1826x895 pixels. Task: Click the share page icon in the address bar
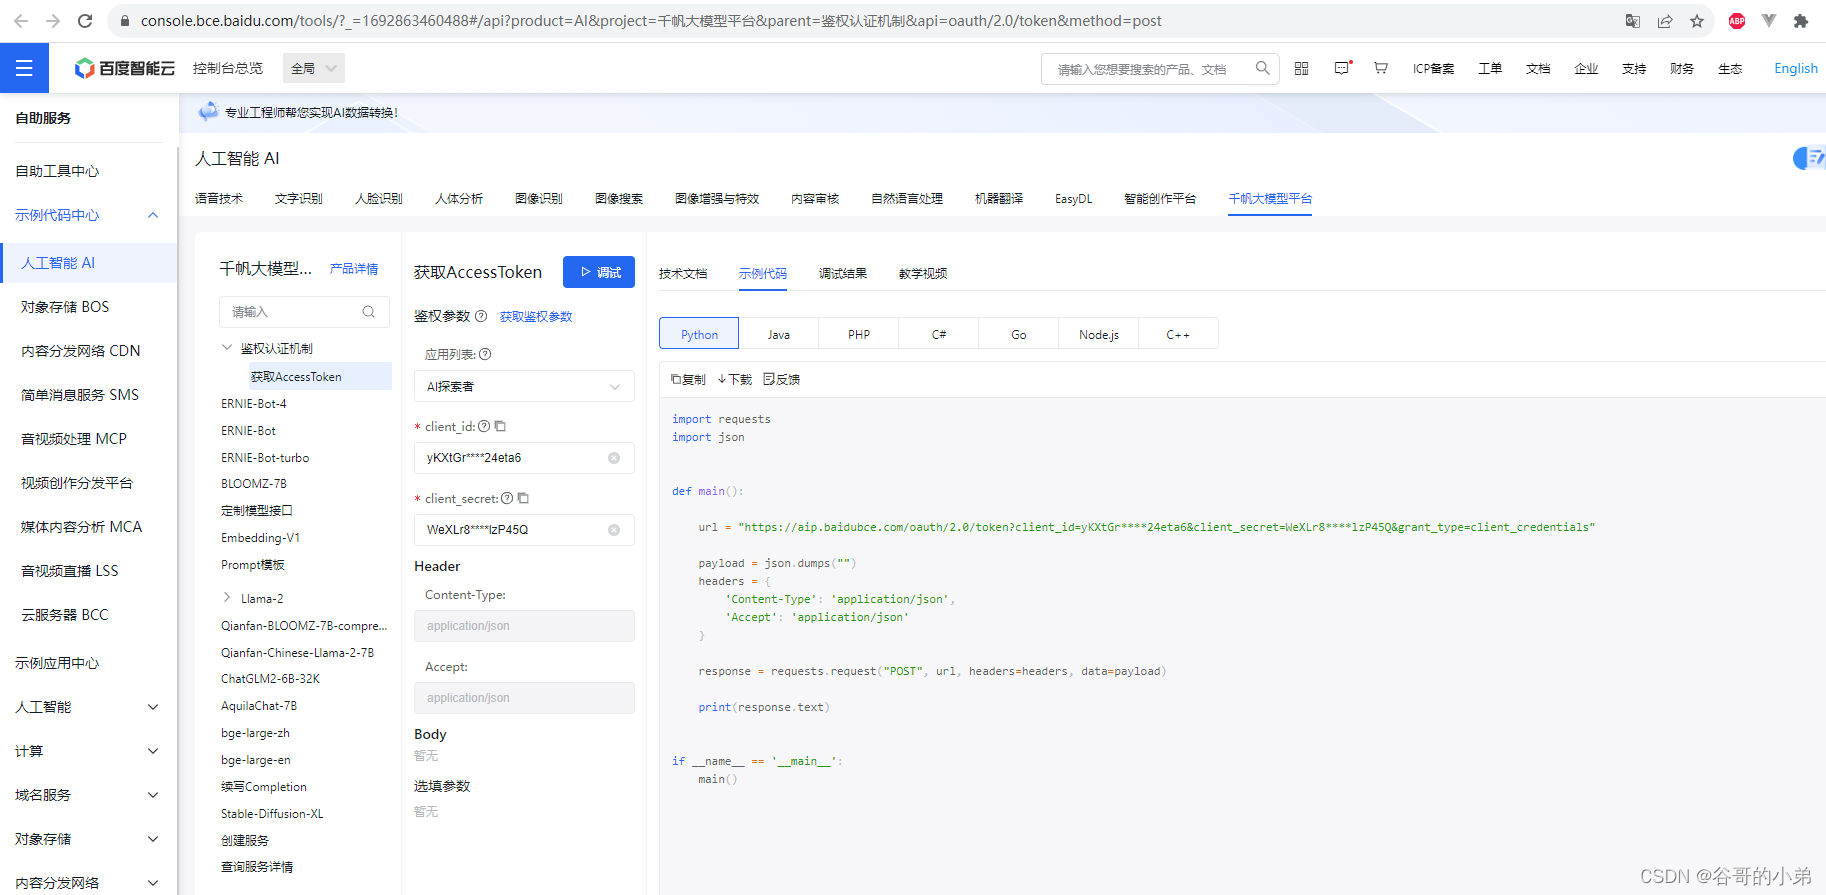(1665, 21)
